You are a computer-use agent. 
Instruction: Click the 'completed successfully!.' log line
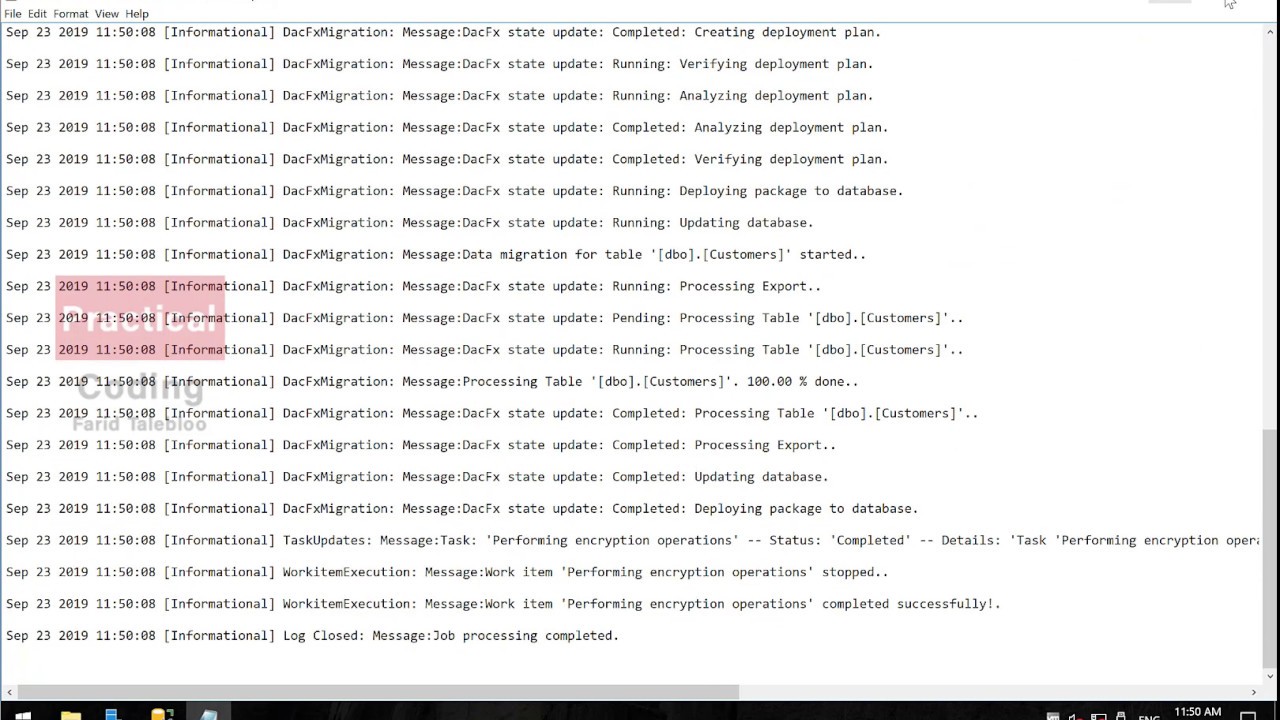503,604
